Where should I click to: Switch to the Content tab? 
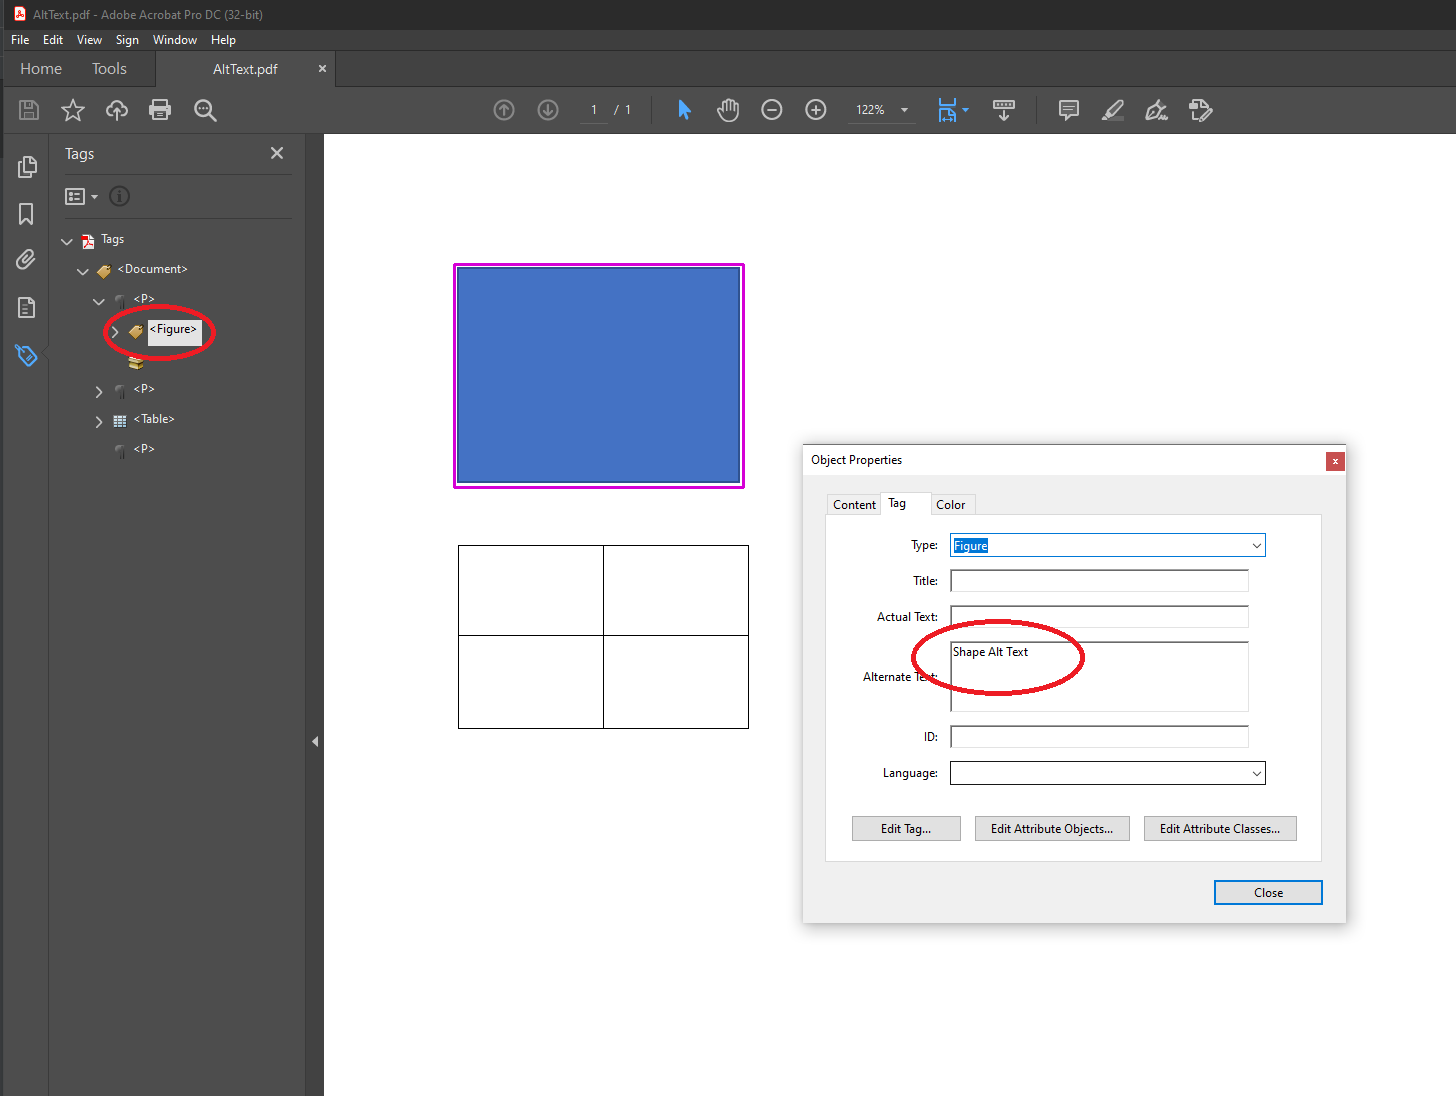tap(854, 505)
